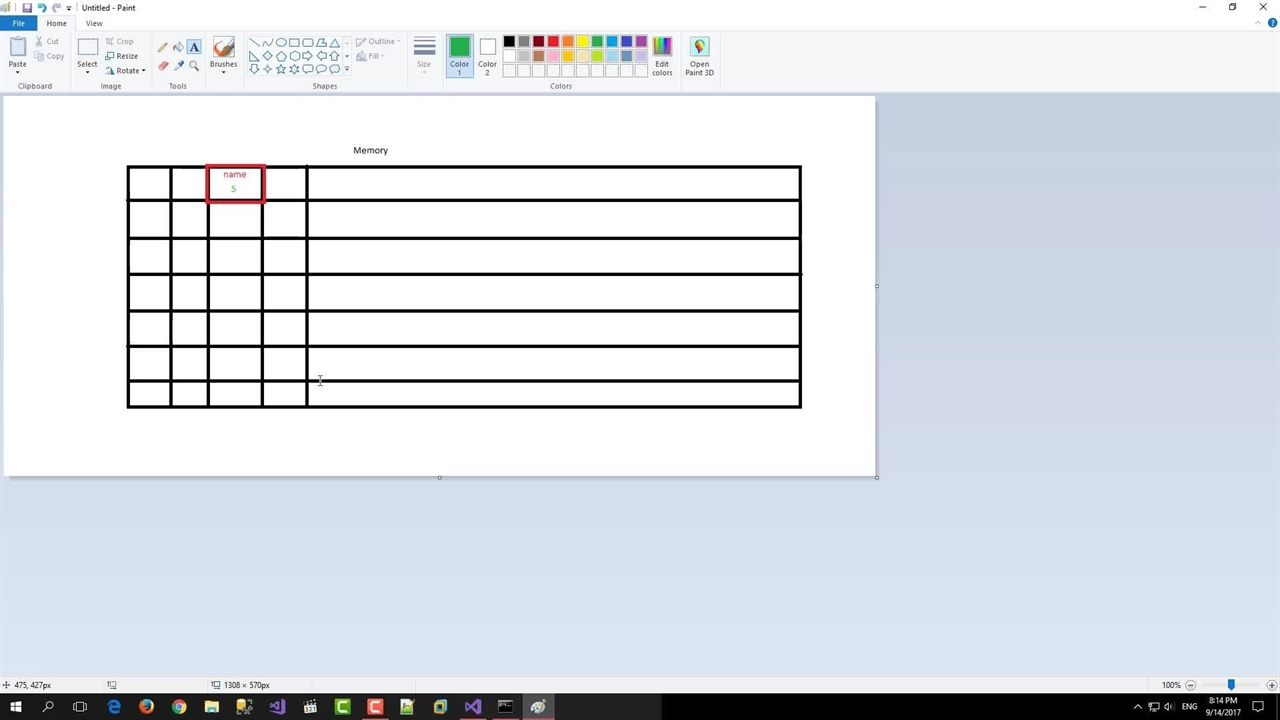Open the File menu
The width and height of the screenshot is (1280, 720).
18,23
